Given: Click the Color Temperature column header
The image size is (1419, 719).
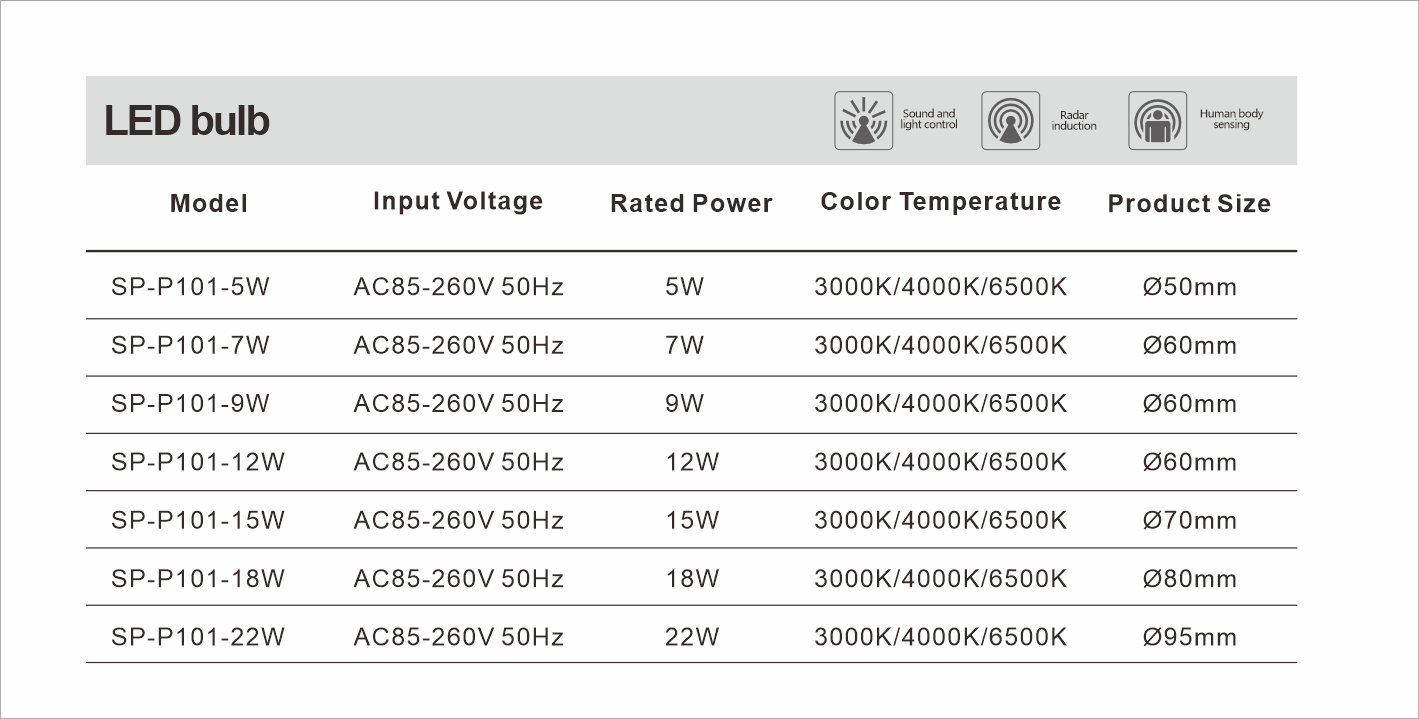Looking at the screenshot, I should (940, 202).
